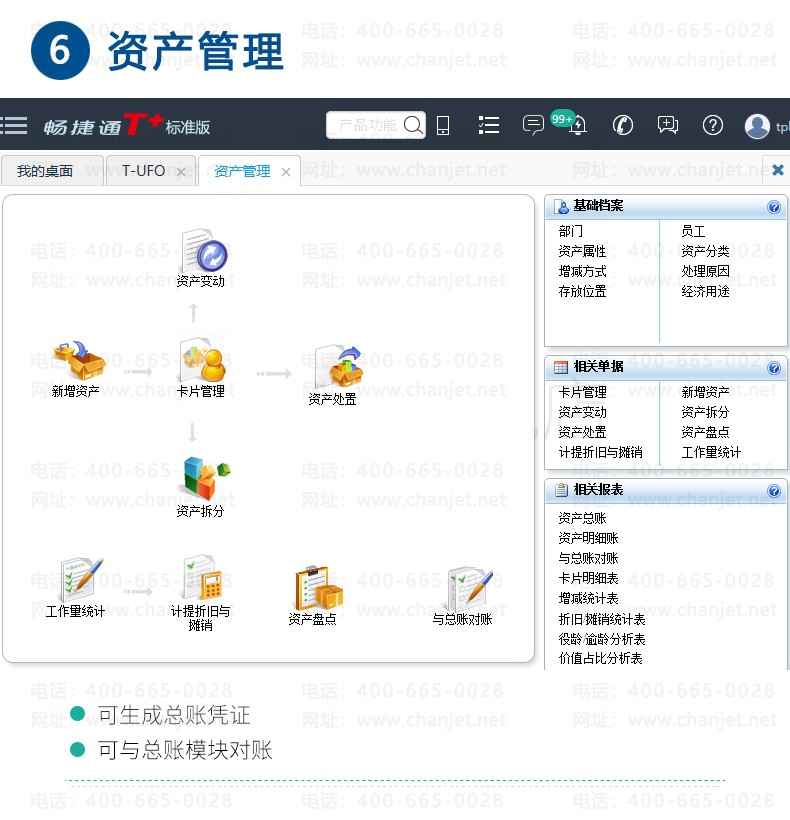Open the 资产明细账 report link
This screenshot has height=820, width=790.
tap(588, 538)
